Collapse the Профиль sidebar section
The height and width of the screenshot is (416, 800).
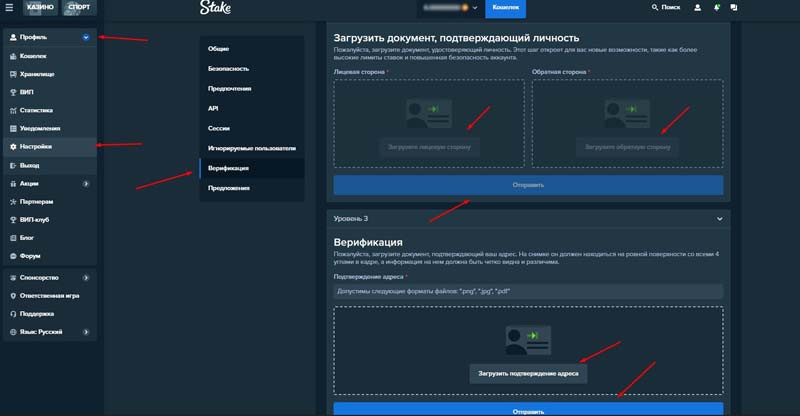(x=86, y=38)
